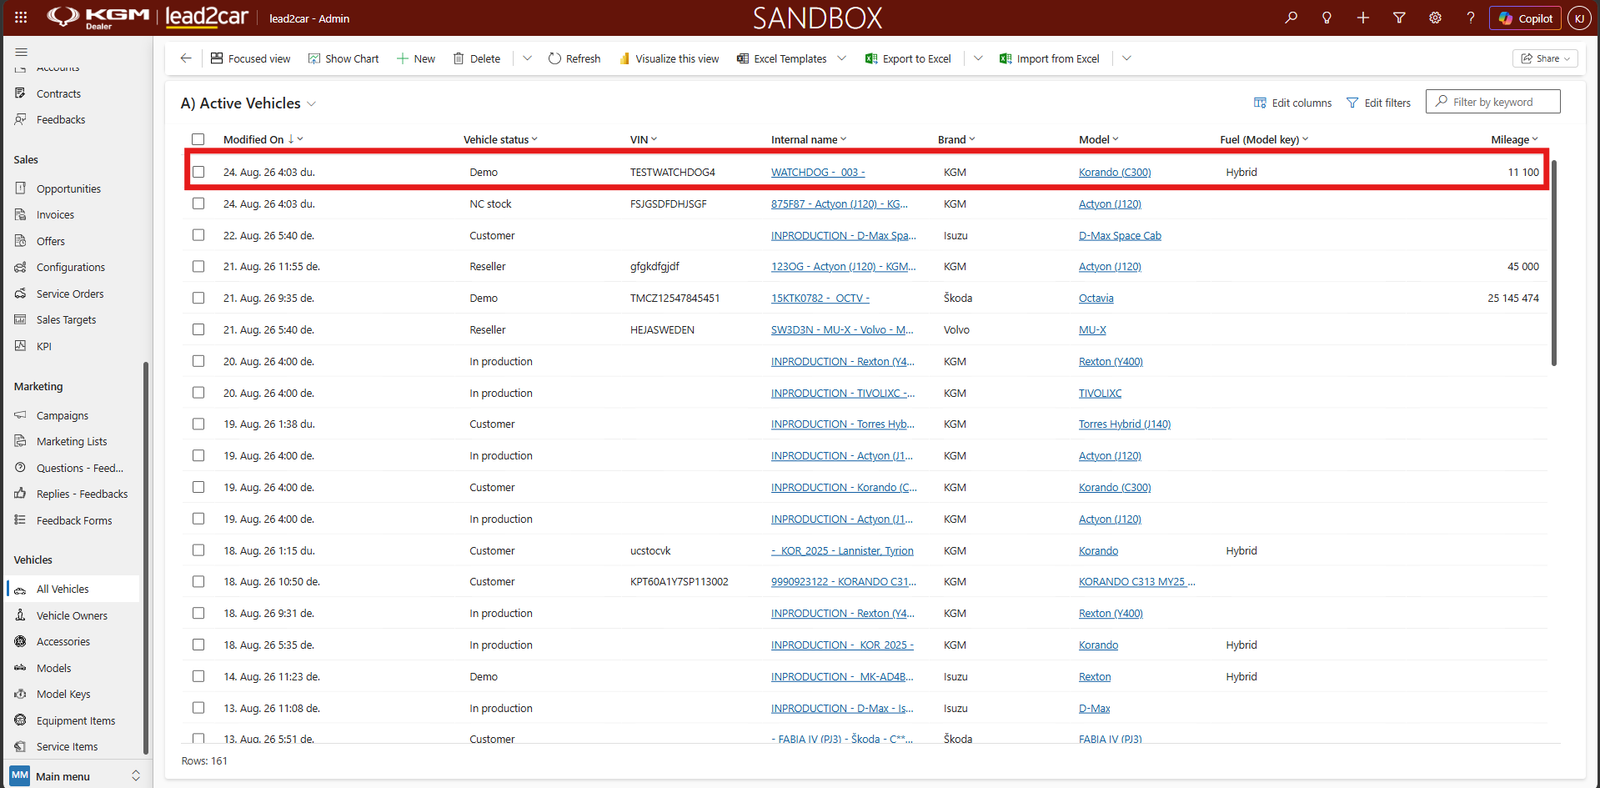Open Copilot panel
Viewport: 1600px width, 788px height.
tap(1525, 18)
